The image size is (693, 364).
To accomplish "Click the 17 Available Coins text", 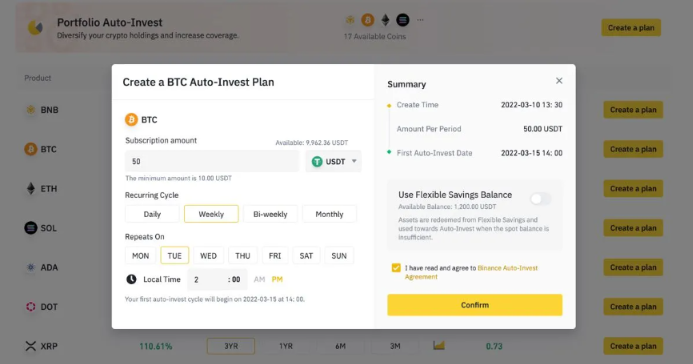I will click(375, 36).
